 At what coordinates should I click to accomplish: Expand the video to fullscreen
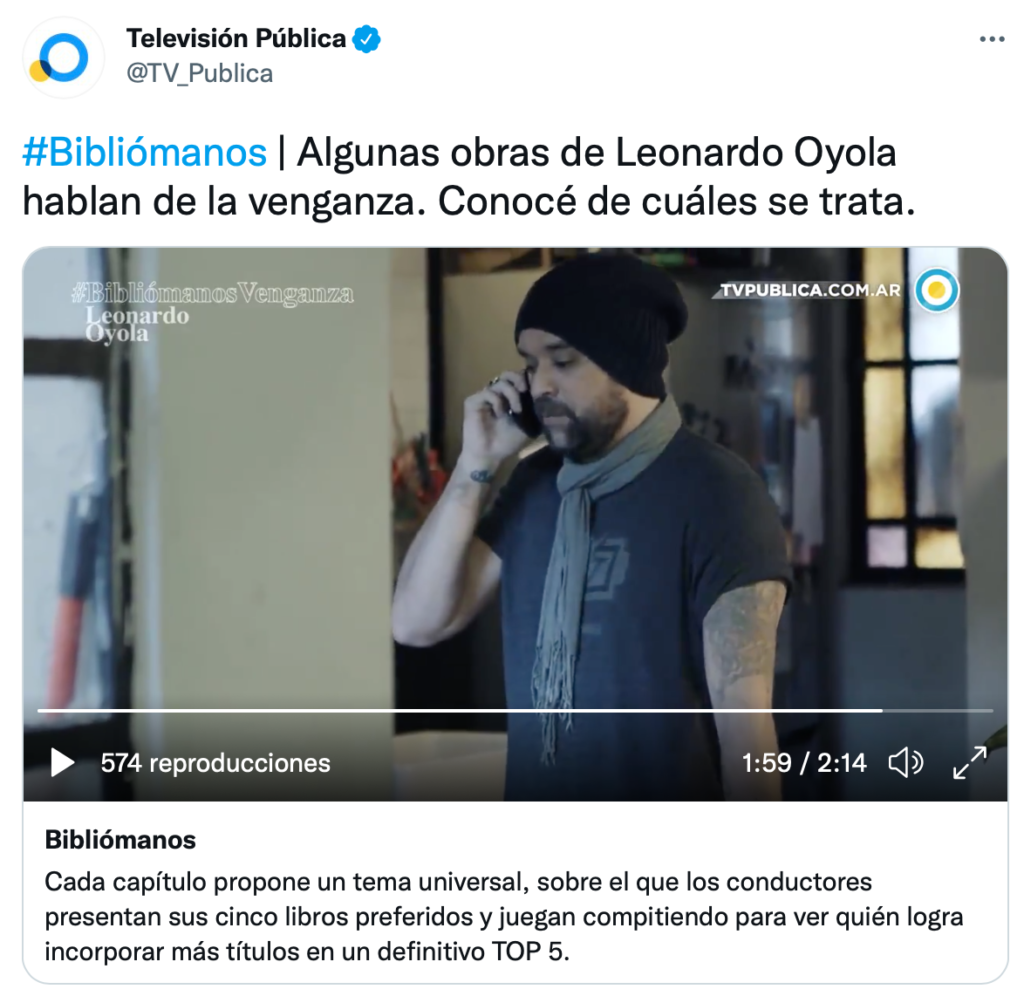click(x=970, y=763)
